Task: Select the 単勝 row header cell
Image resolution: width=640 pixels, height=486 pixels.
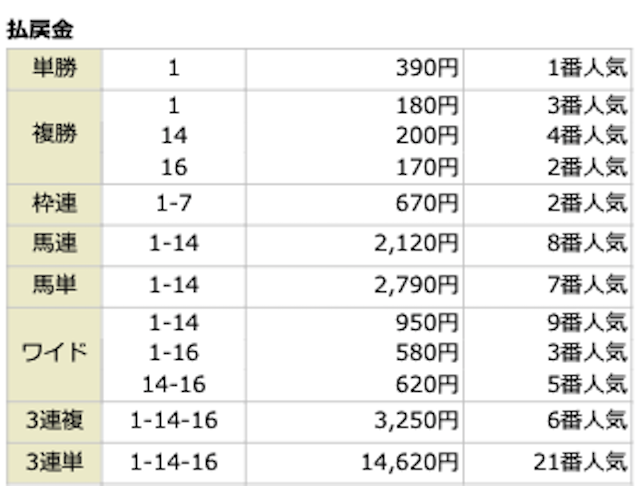Action: click(53, 68)
